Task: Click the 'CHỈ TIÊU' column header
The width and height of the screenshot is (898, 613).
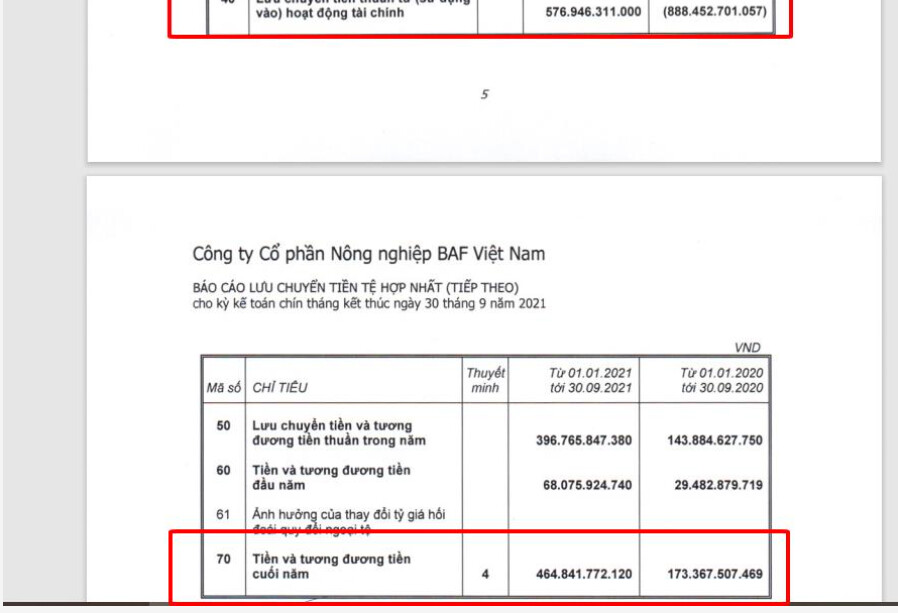Action: (x=280, y=388)
